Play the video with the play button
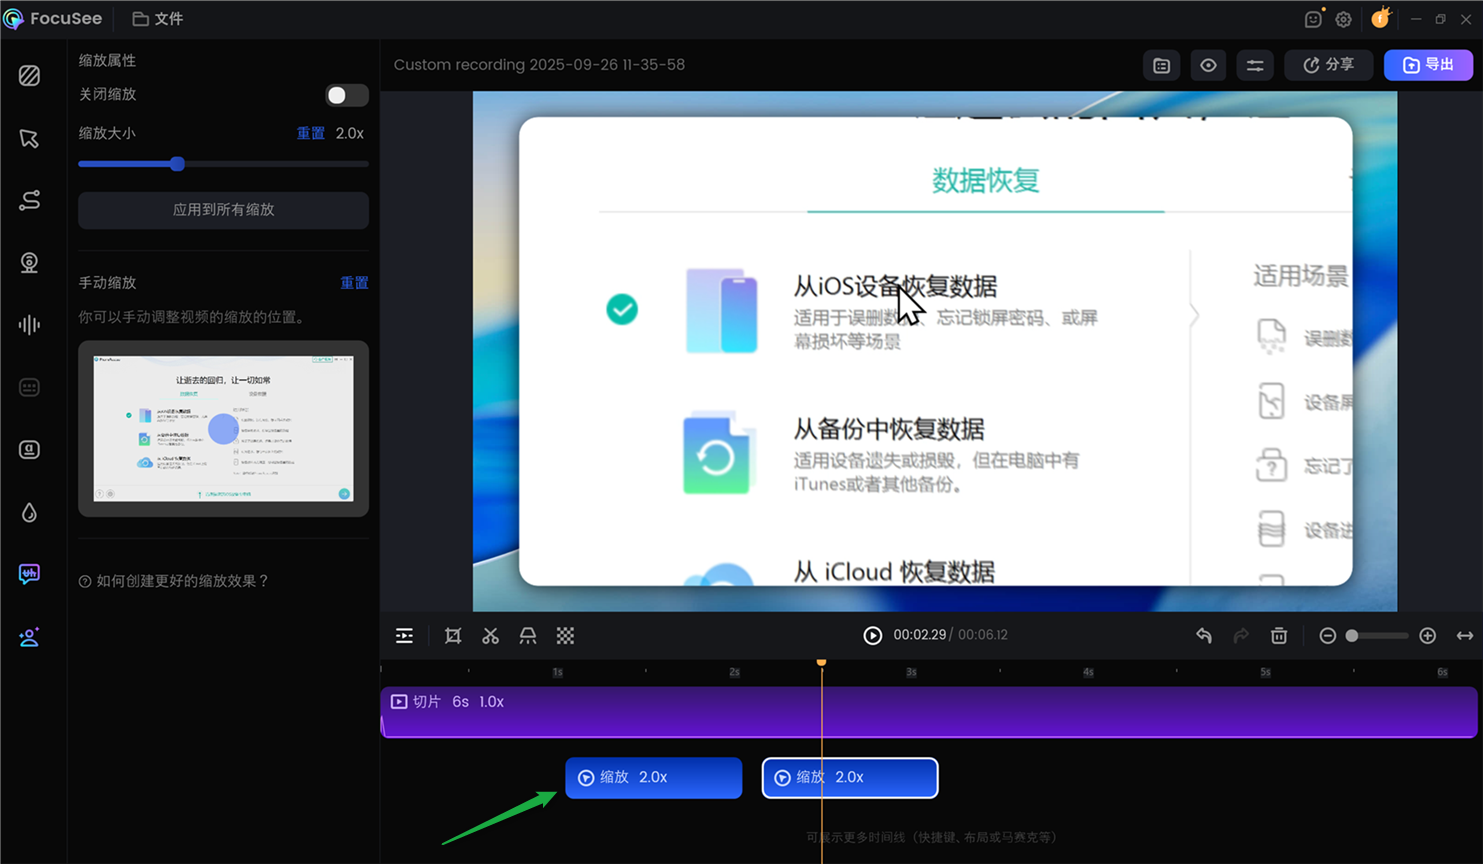This screenshot has height=864, width=1483. click(x=873, y=636)
